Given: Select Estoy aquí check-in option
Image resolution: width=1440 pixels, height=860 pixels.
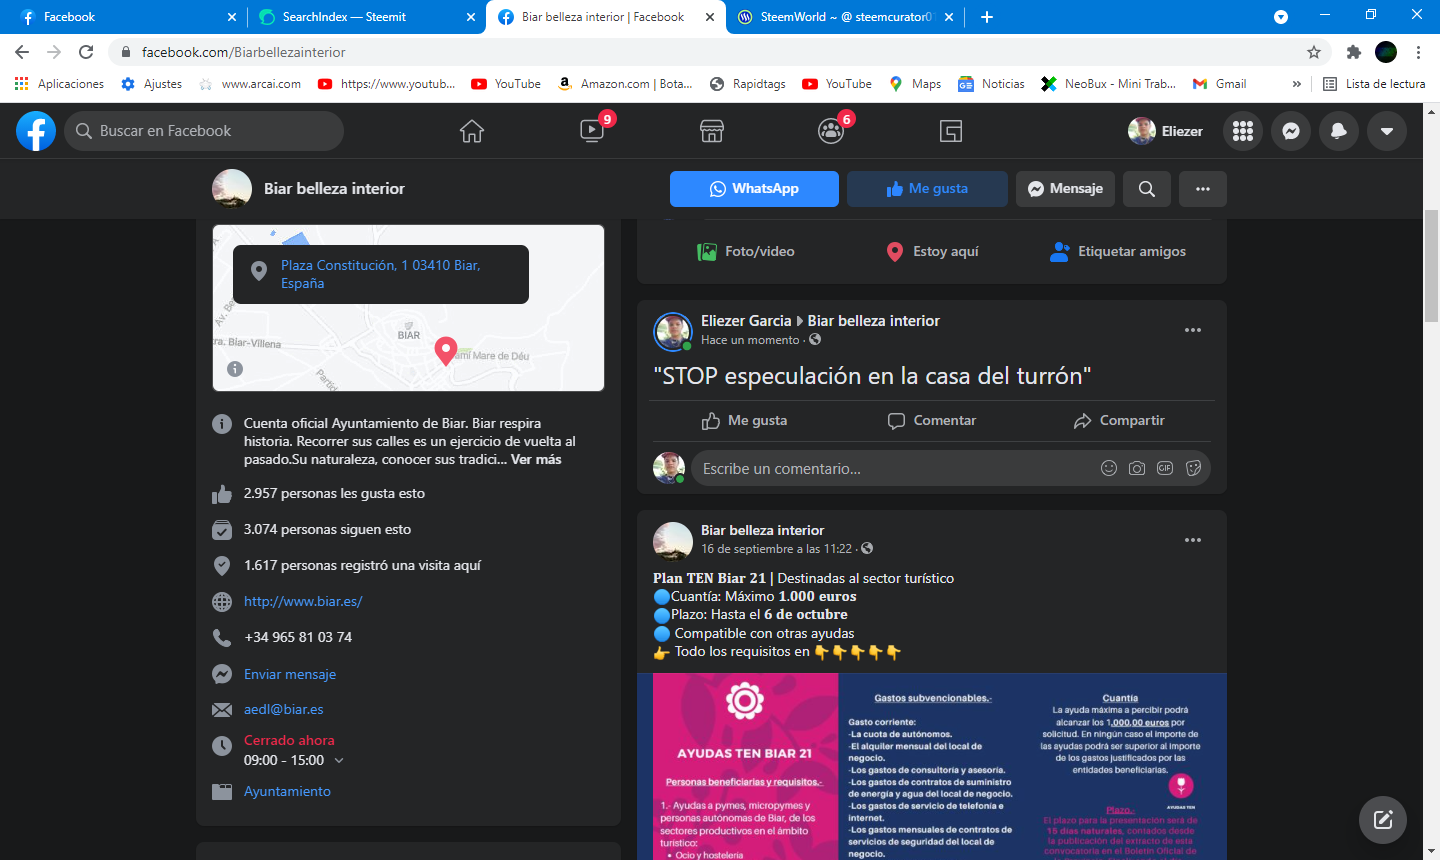Looking at the screenshot, I should [x=932, y=252].
